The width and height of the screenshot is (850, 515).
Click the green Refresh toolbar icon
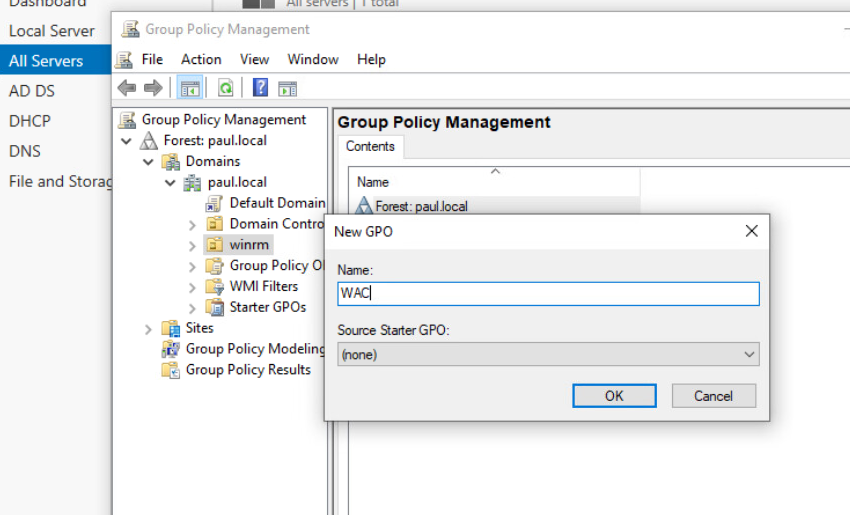pos(226,88)
